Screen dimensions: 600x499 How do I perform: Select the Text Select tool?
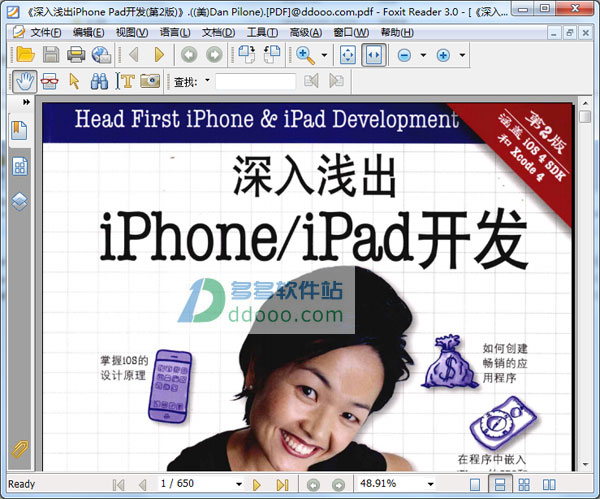(x=125, y=81)
